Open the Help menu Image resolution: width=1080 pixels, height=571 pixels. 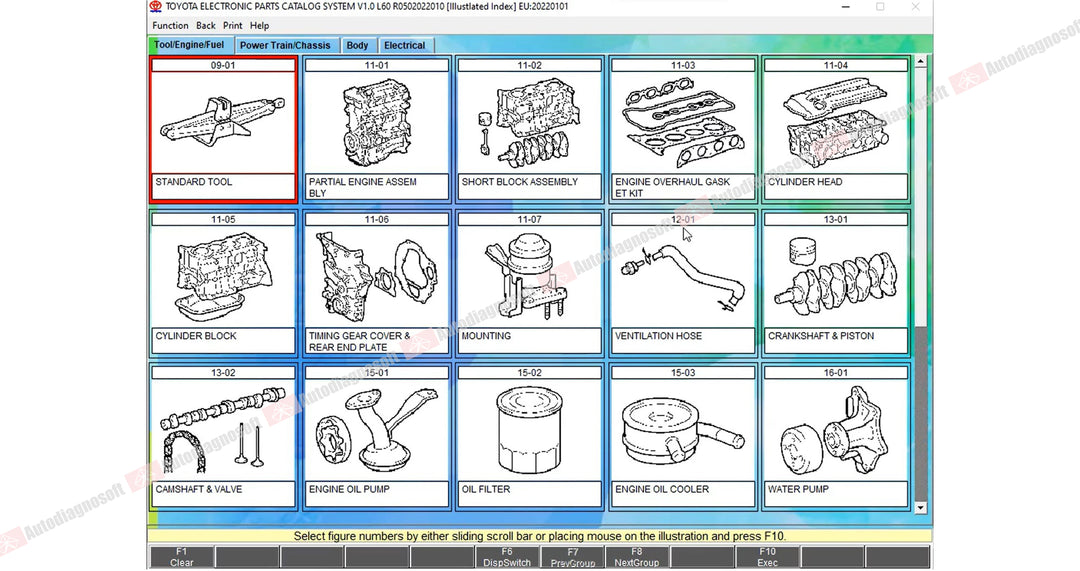[259, 25]
